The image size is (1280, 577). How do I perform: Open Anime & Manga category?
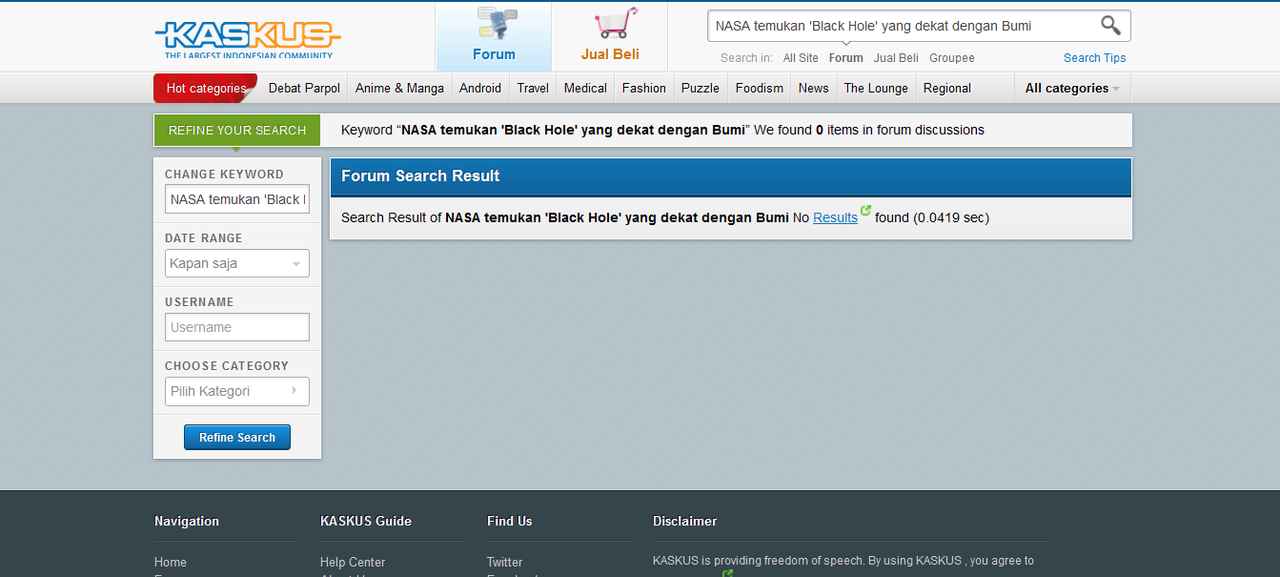coord(399,88)
